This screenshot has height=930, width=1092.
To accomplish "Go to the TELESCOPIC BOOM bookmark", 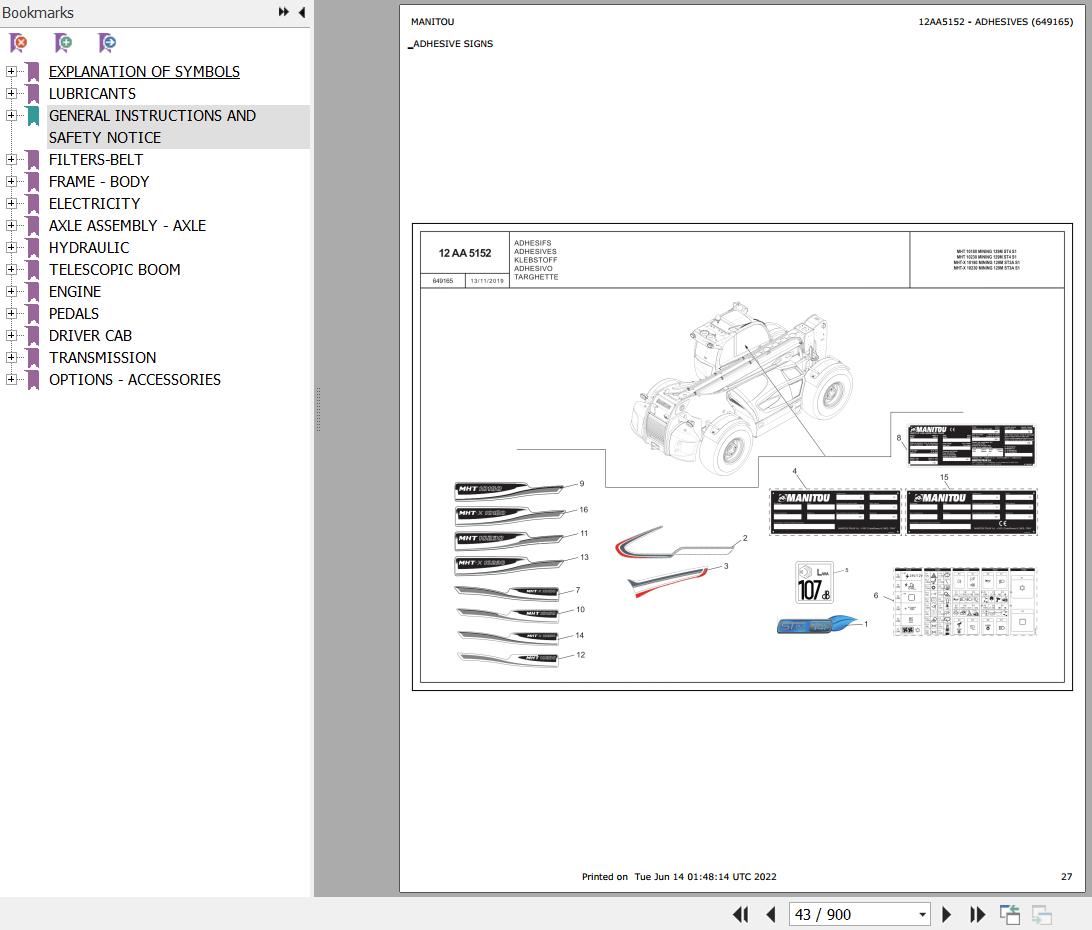I will [114, 270].
